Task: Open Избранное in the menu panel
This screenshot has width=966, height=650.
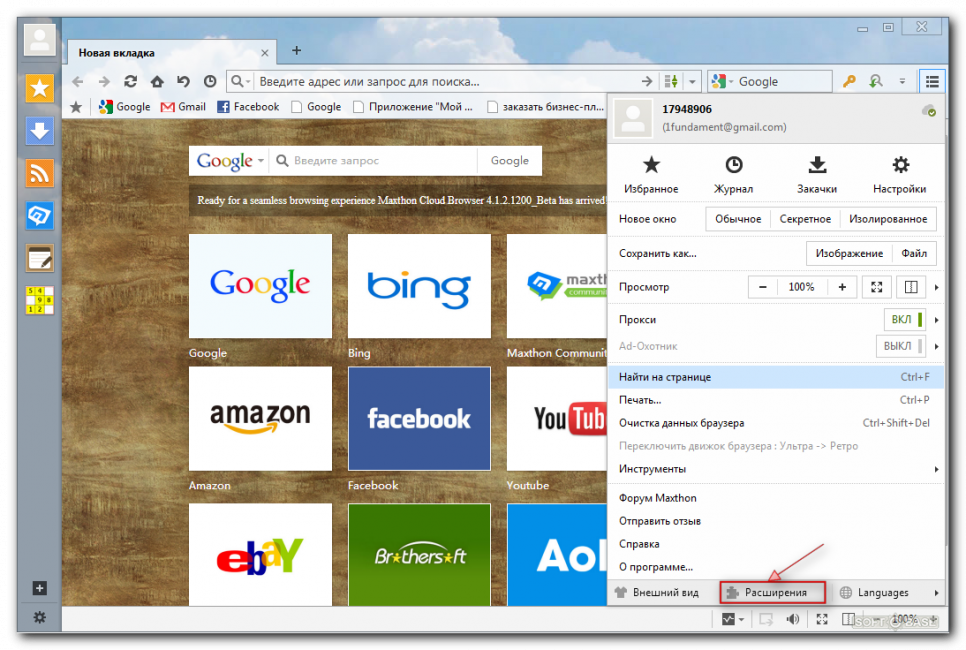Action: 651,174
